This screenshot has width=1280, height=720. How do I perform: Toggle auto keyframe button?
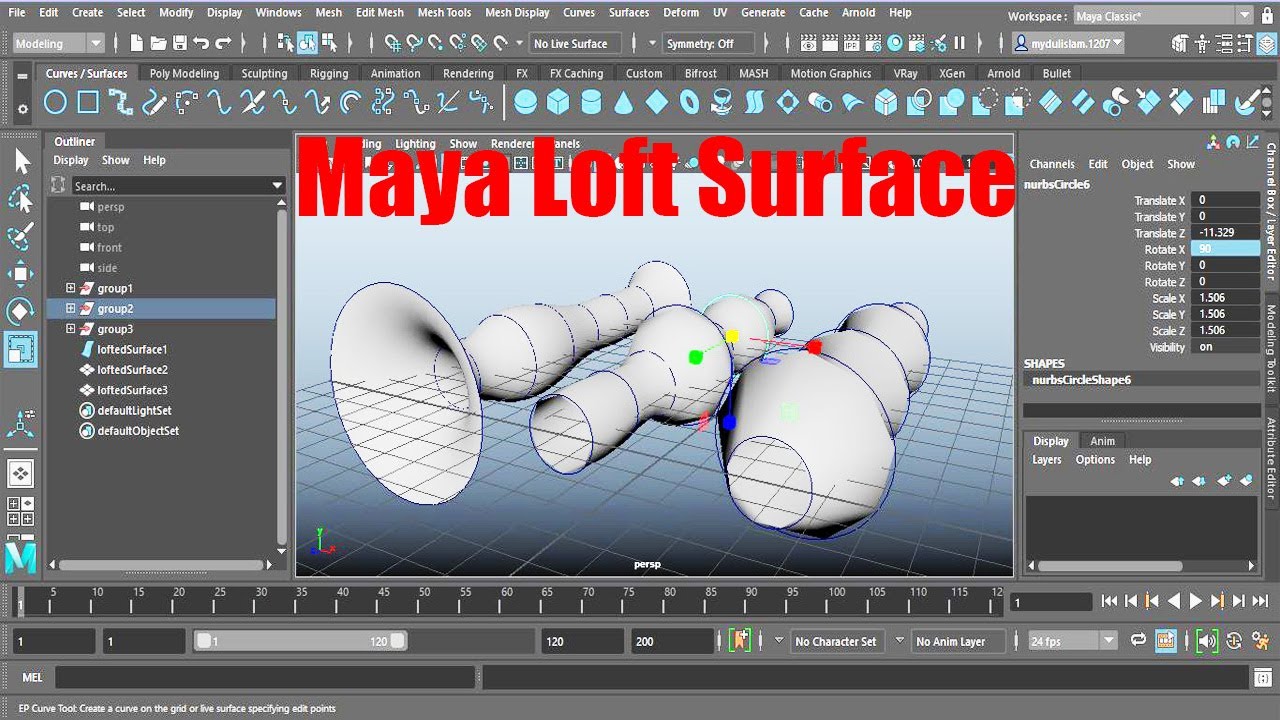(1234, 641)
